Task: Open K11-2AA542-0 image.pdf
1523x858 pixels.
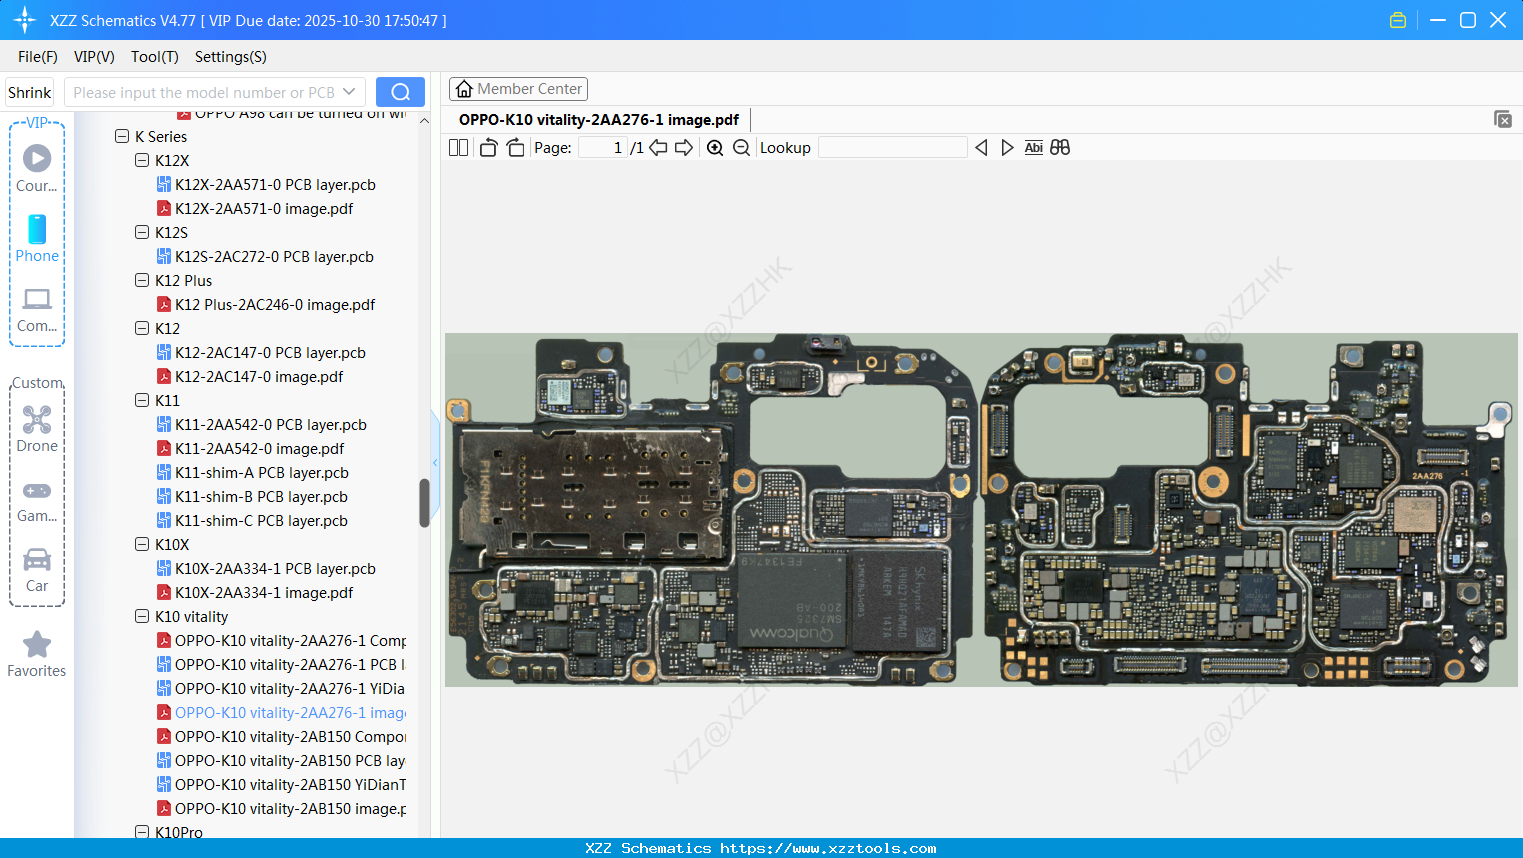Action: (259, 449)
